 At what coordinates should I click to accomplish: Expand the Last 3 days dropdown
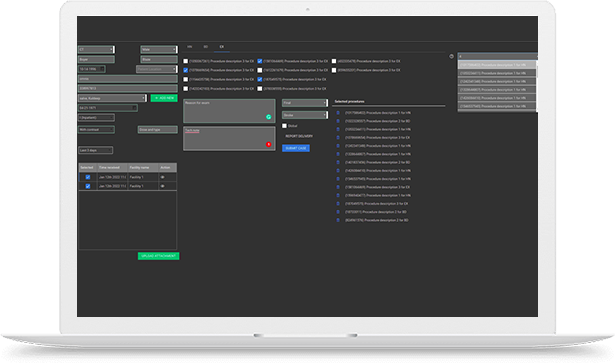96,150
